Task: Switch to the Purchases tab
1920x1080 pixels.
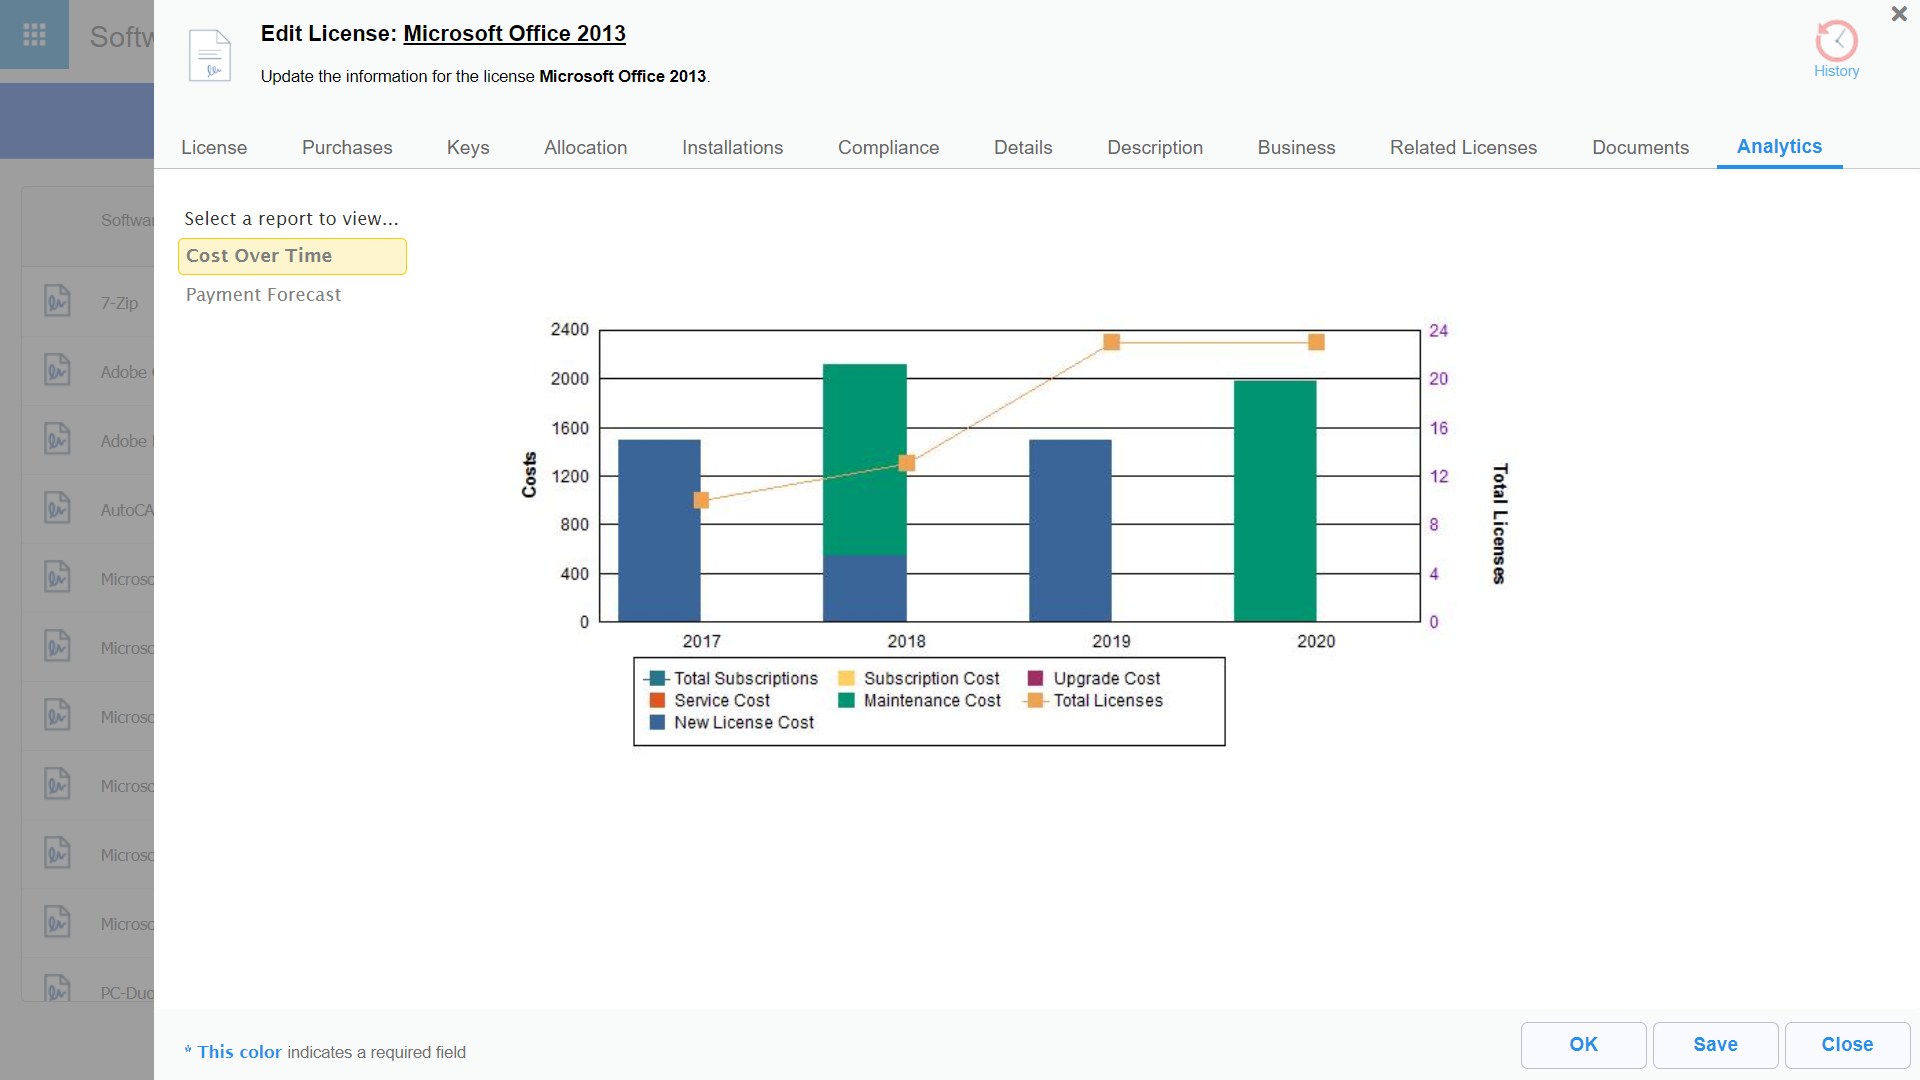Action: [x=346, y=147]
